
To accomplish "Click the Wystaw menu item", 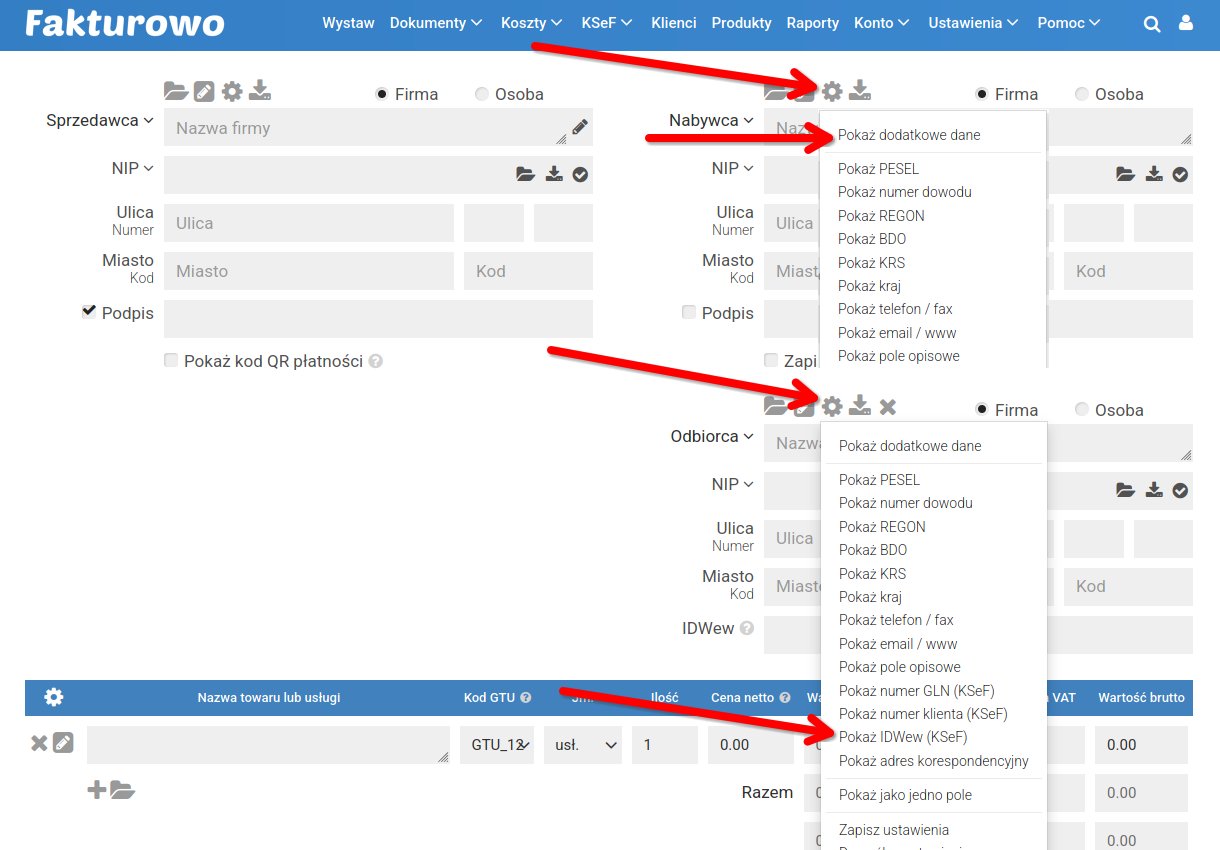I will pyautogui.click(x=348, y=22).
